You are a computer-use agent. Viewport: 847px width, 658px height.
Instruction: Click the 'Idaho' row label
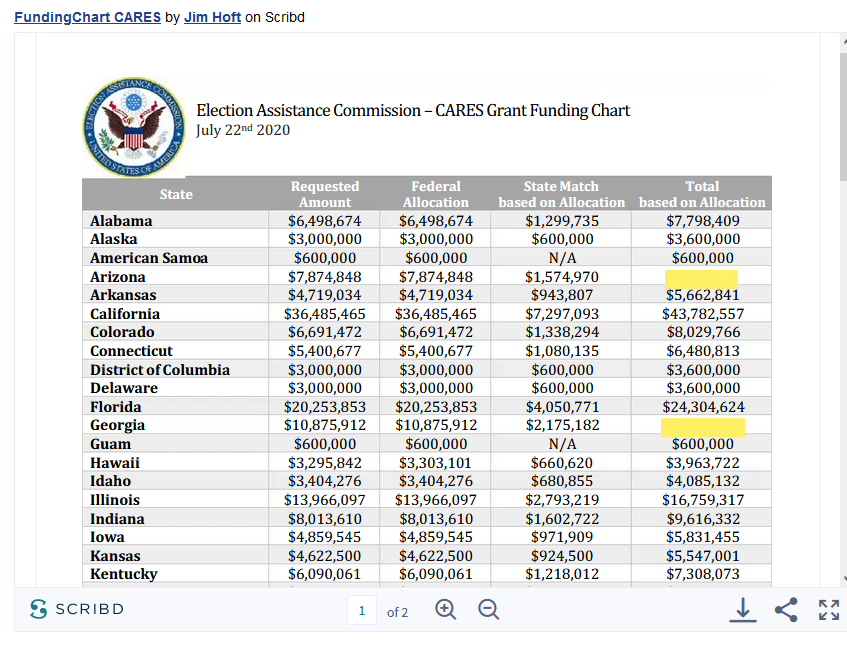click(x=110, y=481)
